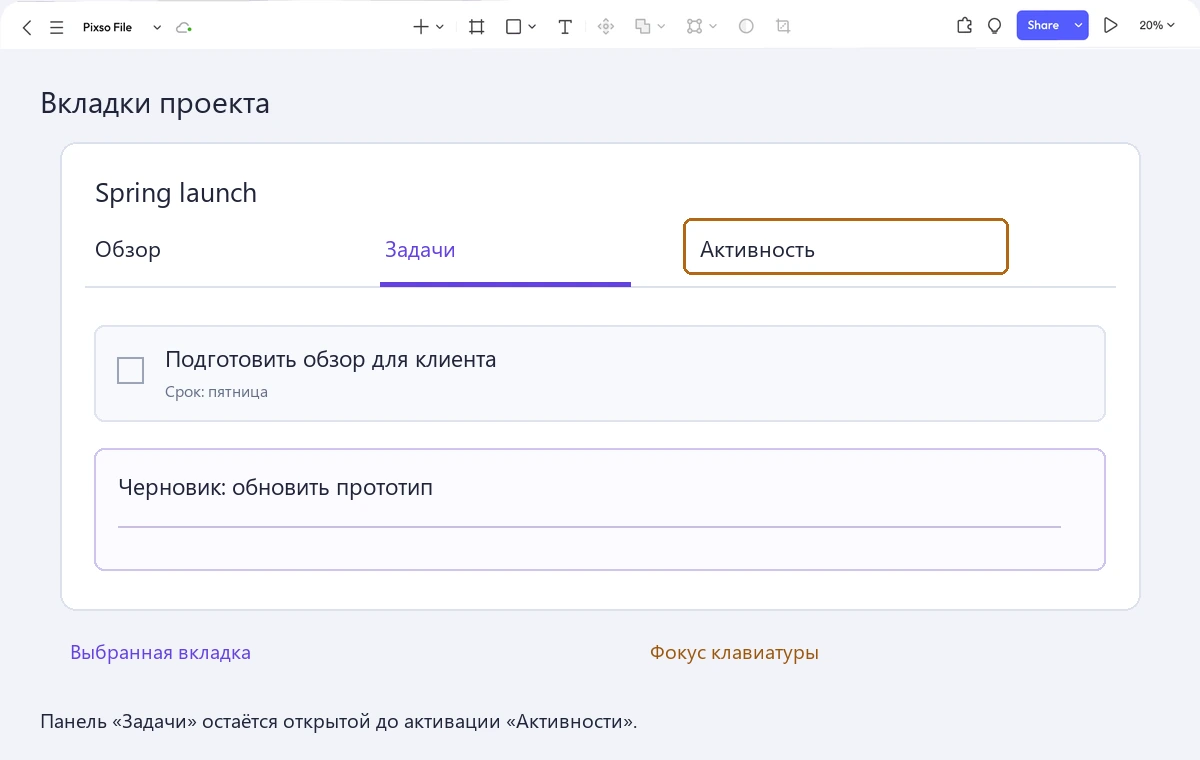Switch to the Обзор tab
The image size is (1200, 760).
pyautogui.click(x=128, y=249)
